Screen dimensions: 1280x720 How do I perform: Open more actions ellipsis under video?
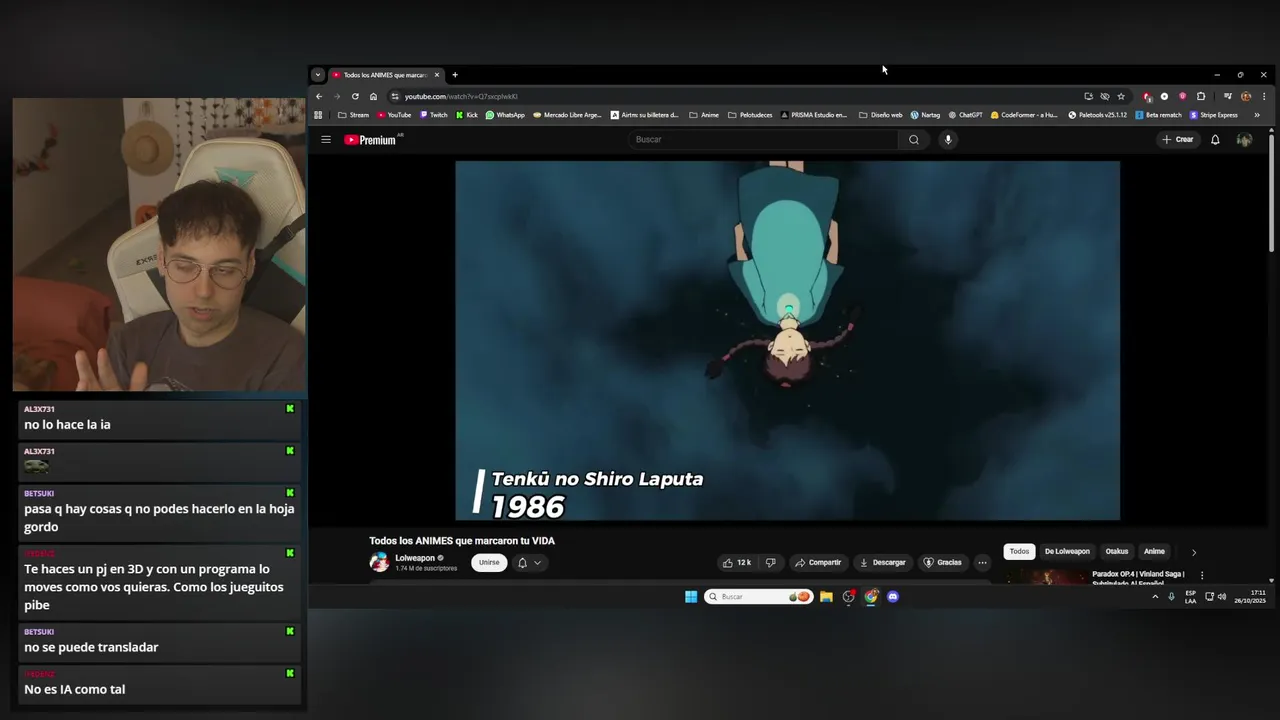pyautogui.click(x=982, y=563)
